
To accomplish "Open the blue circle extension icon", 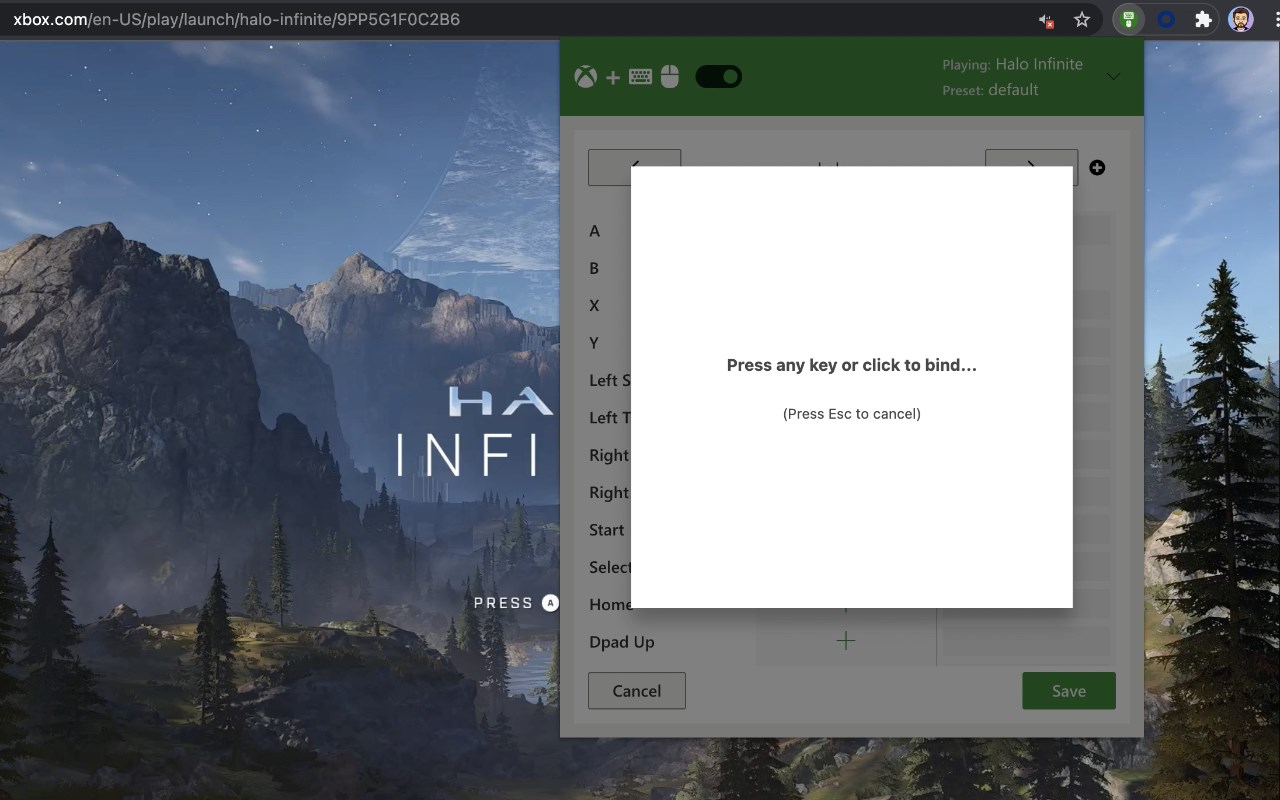I will [1166, 20].
